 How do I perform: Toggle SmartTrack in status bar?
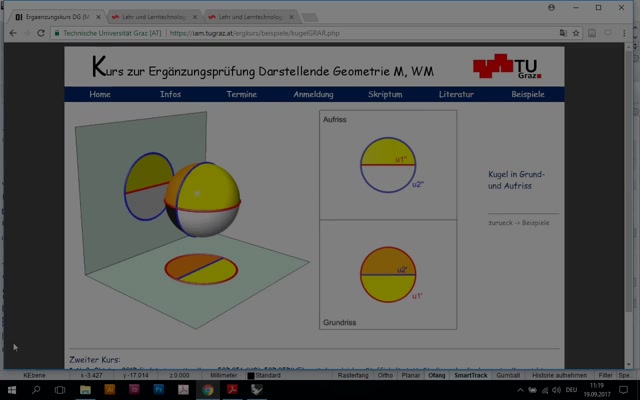(x=470, y=375)
